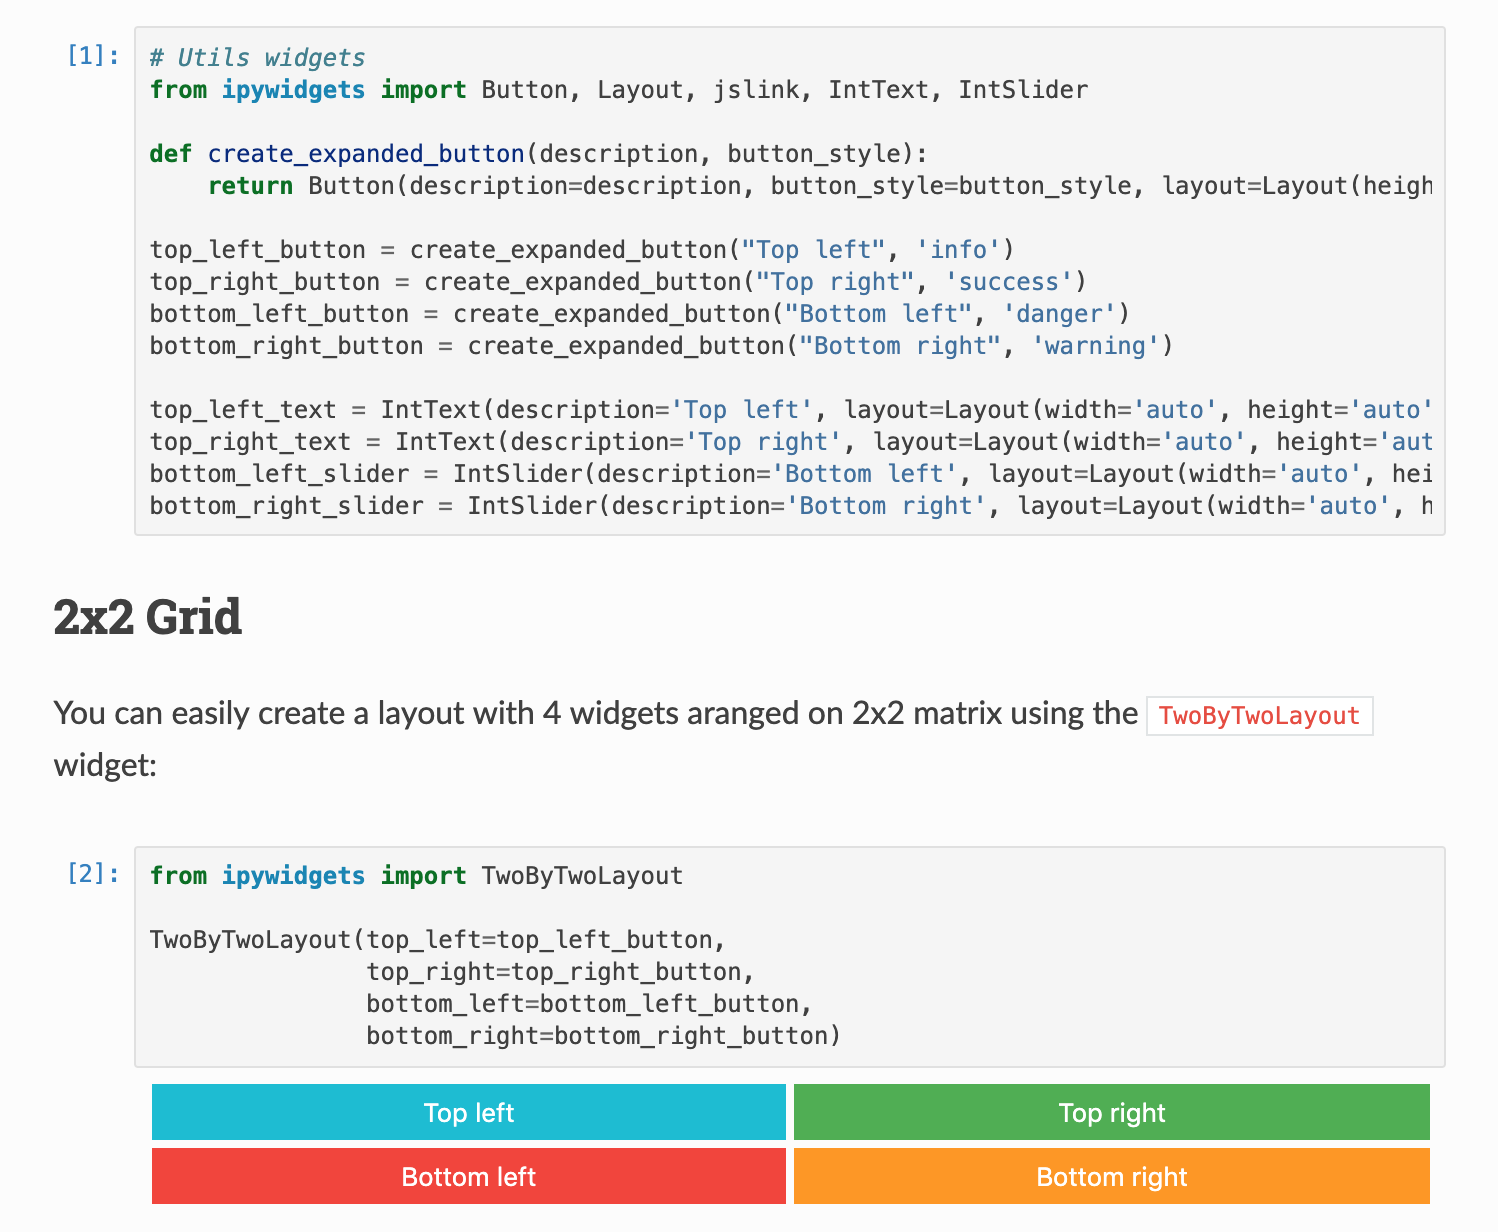Image resolution: width=1498 pixels, height=1232 pixels.
Task: Click the cyan "Top left" button
Action: (468, 1112)
